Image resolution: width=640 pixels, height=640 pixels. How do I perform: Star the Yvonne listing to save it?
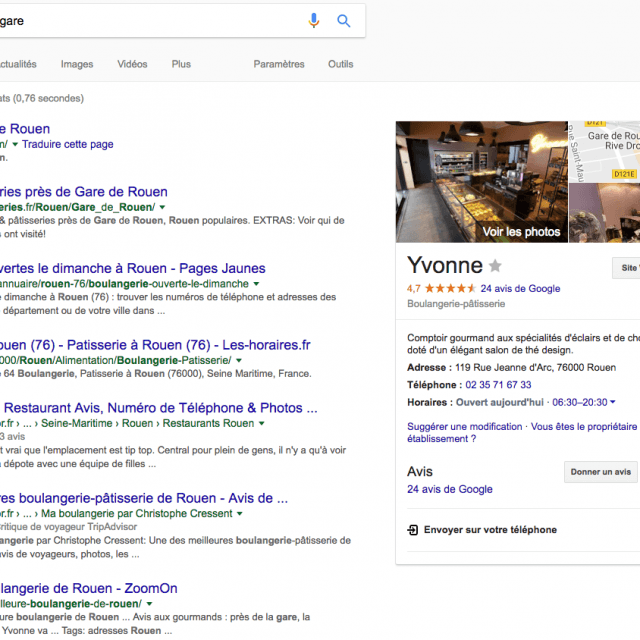[x=495, y=266]
